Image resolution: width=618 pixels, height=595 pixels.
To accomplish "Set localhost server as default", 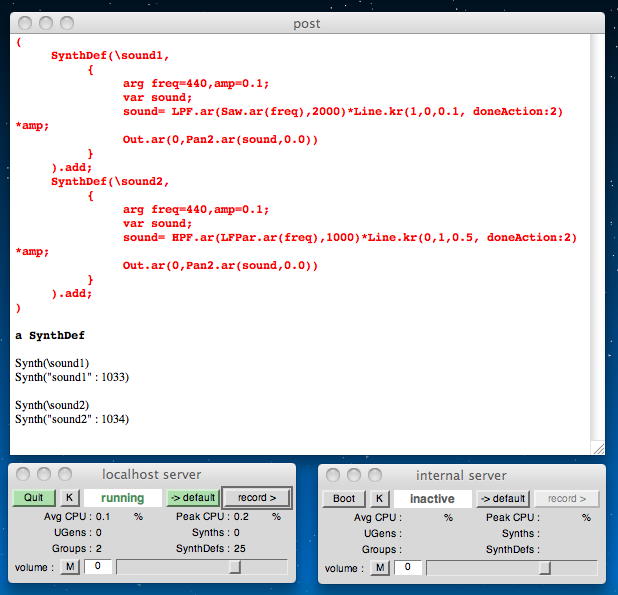I will 190,498.
